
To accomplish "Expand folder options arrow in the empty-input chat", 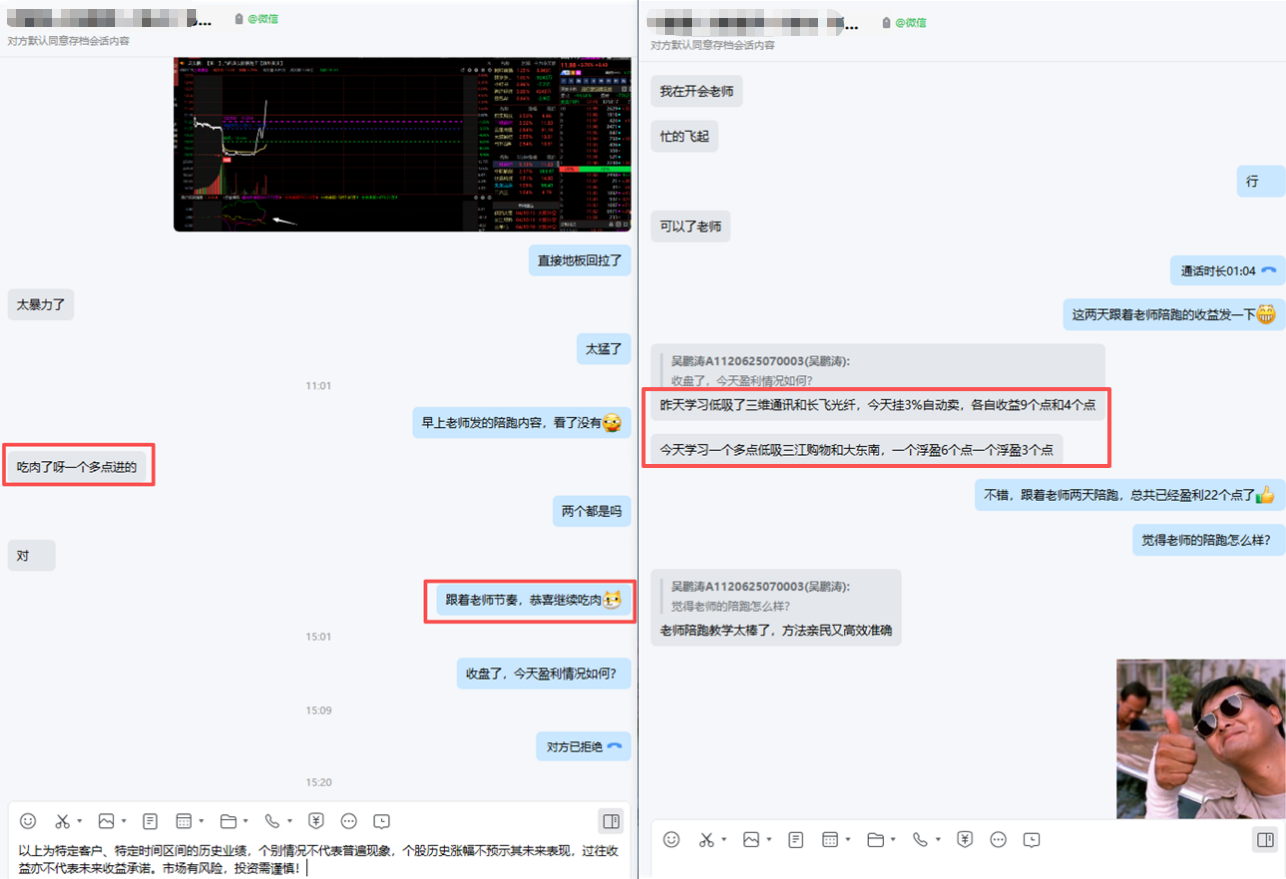I will pos(893,840).
